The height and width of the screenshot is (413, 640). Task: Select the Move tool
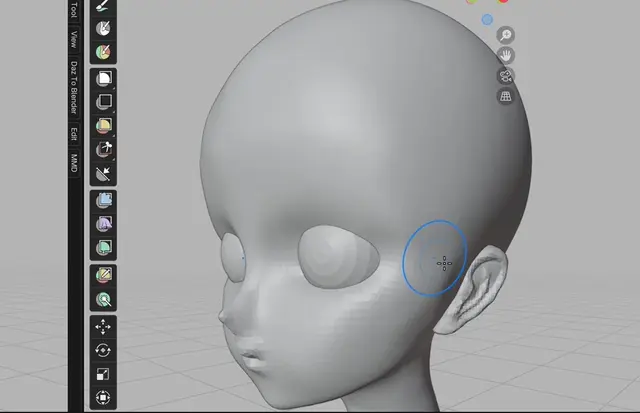[x=103, y=326]
